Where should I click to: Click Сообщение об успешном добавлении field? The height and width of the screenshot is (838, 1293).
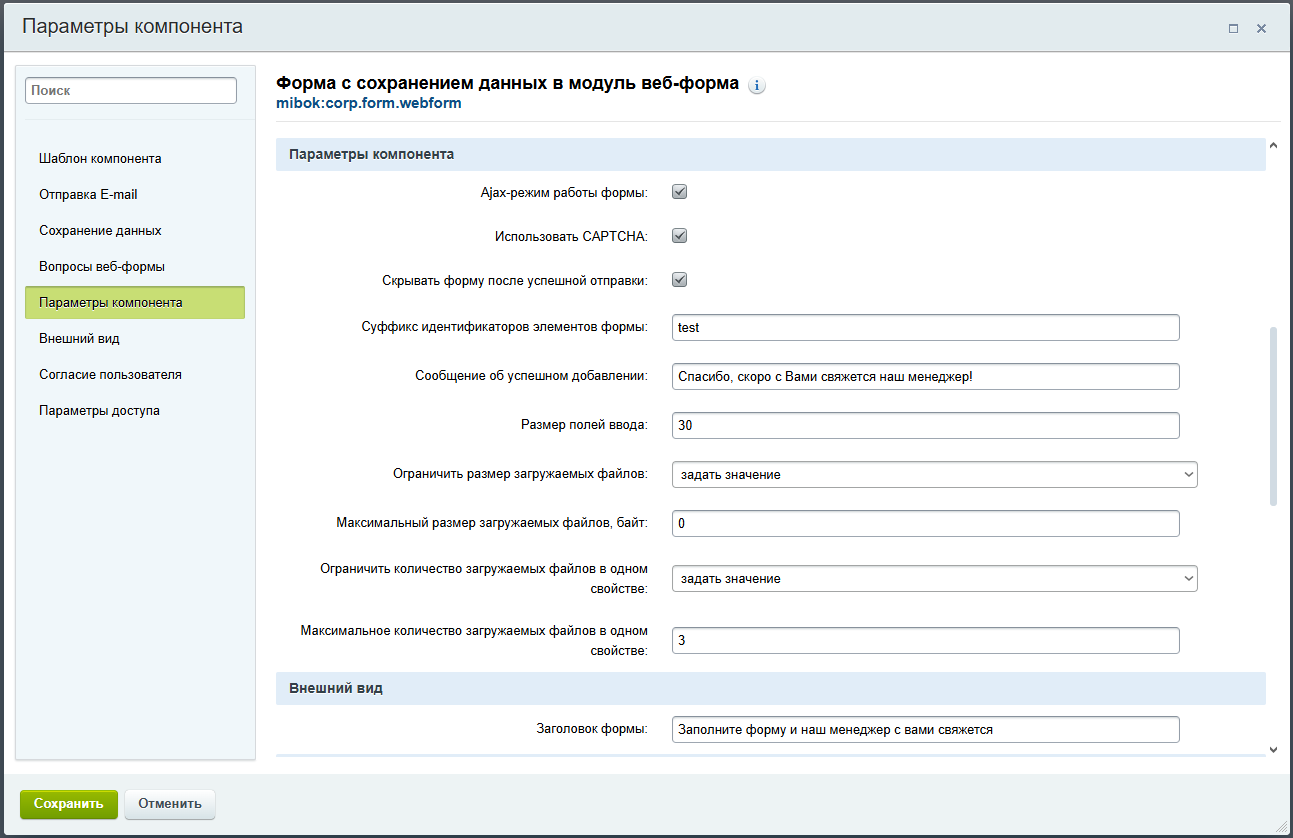tap(925, 376)
